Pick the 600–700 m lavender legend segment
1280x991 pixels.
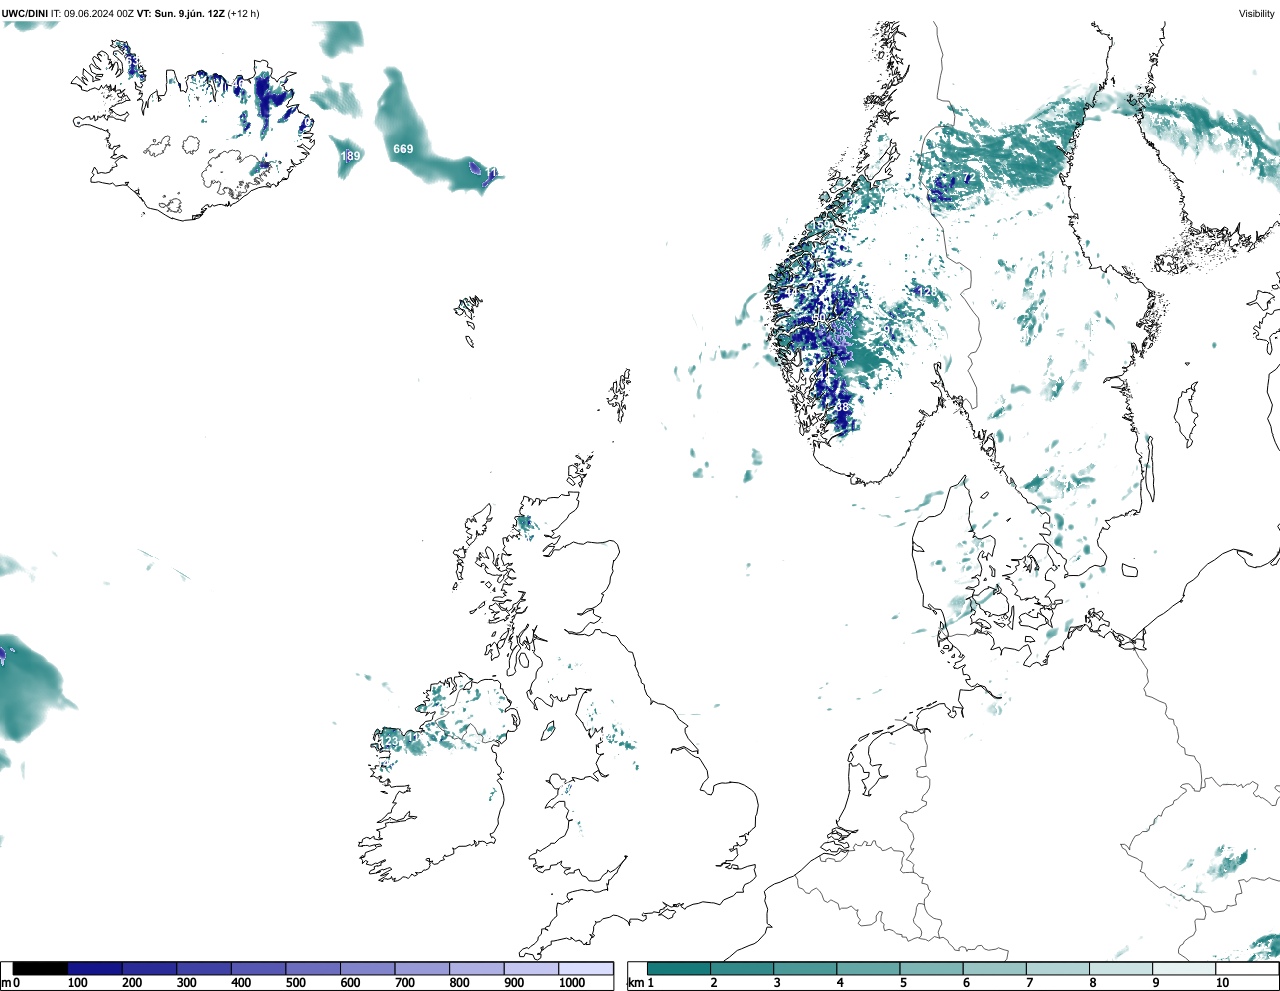[367, 969]
